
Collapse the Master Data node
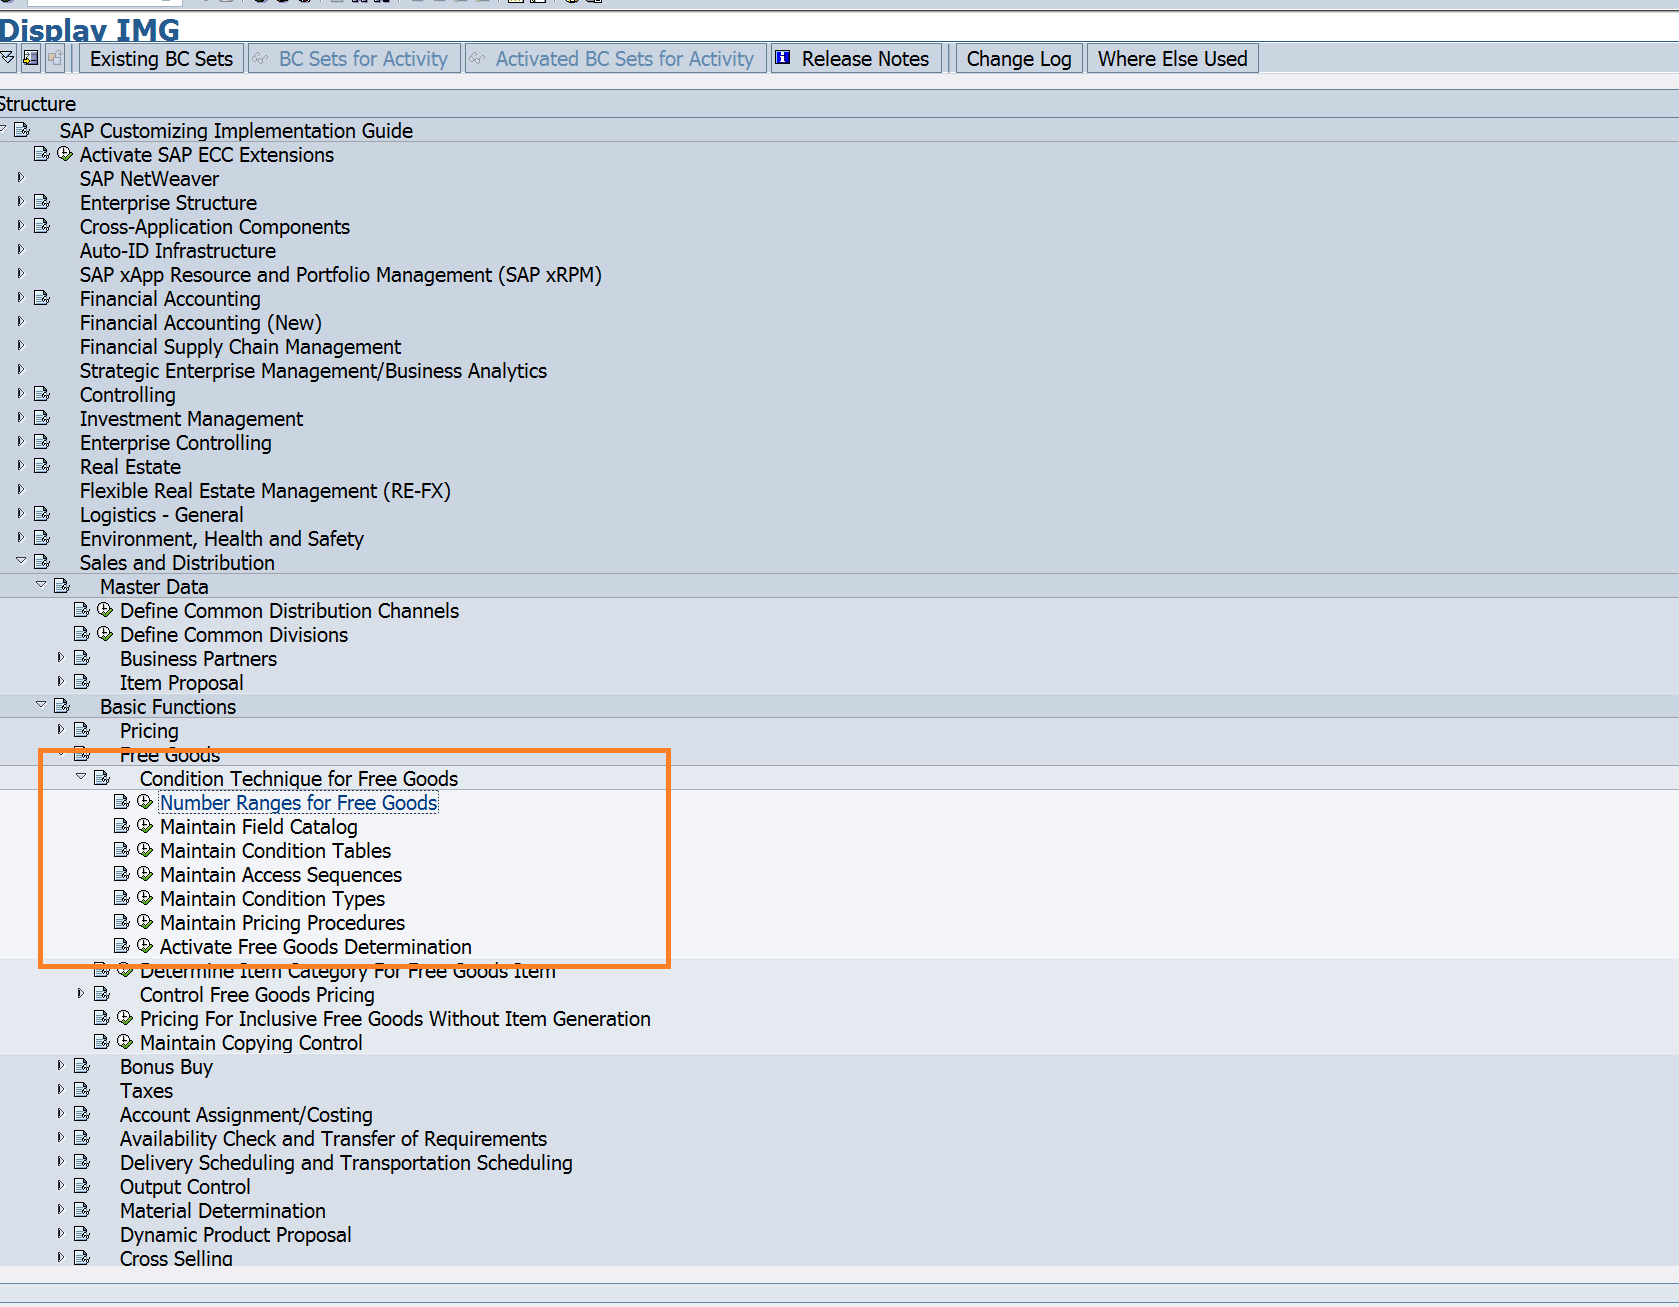[41, 585]
